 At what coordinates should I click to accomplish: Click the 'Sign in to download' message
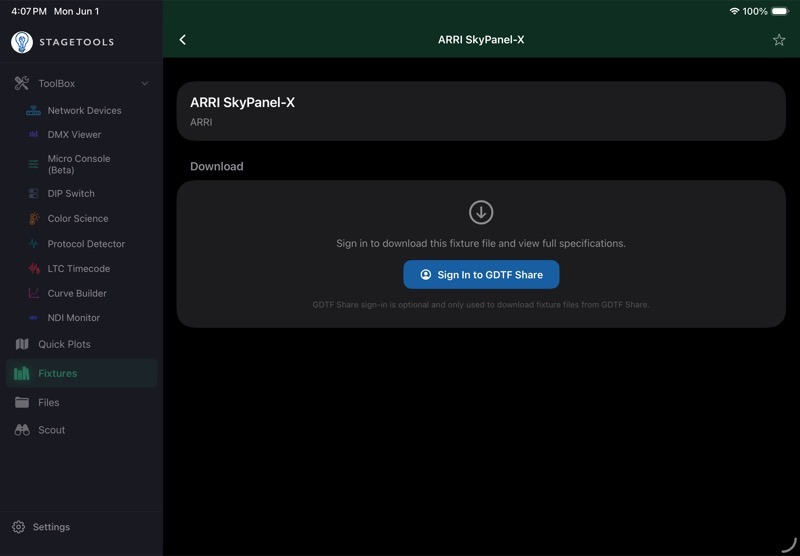481,243
